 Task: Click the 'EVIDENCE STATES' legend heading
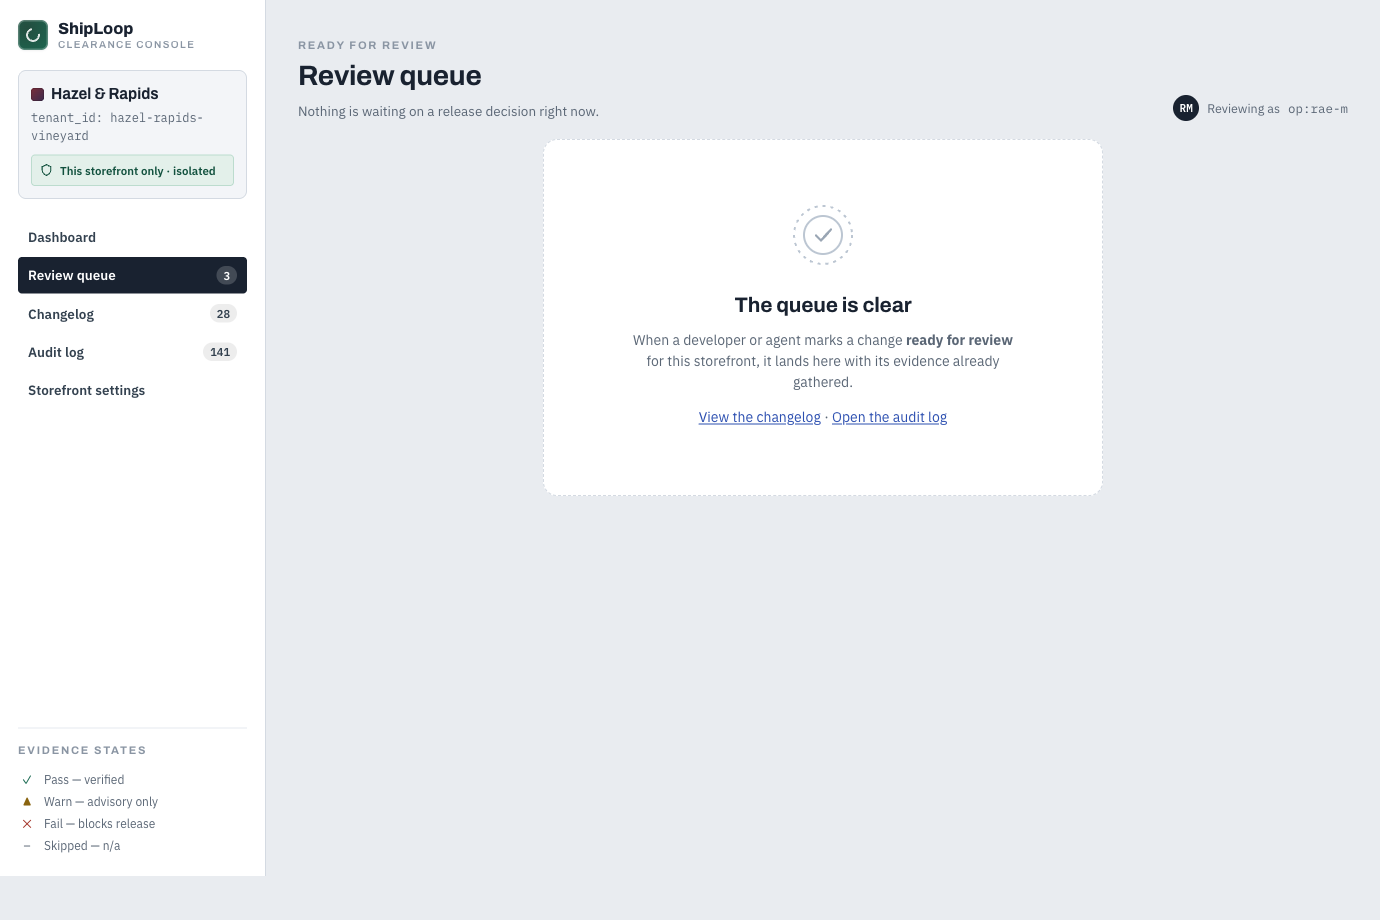(x=82, y=750)
